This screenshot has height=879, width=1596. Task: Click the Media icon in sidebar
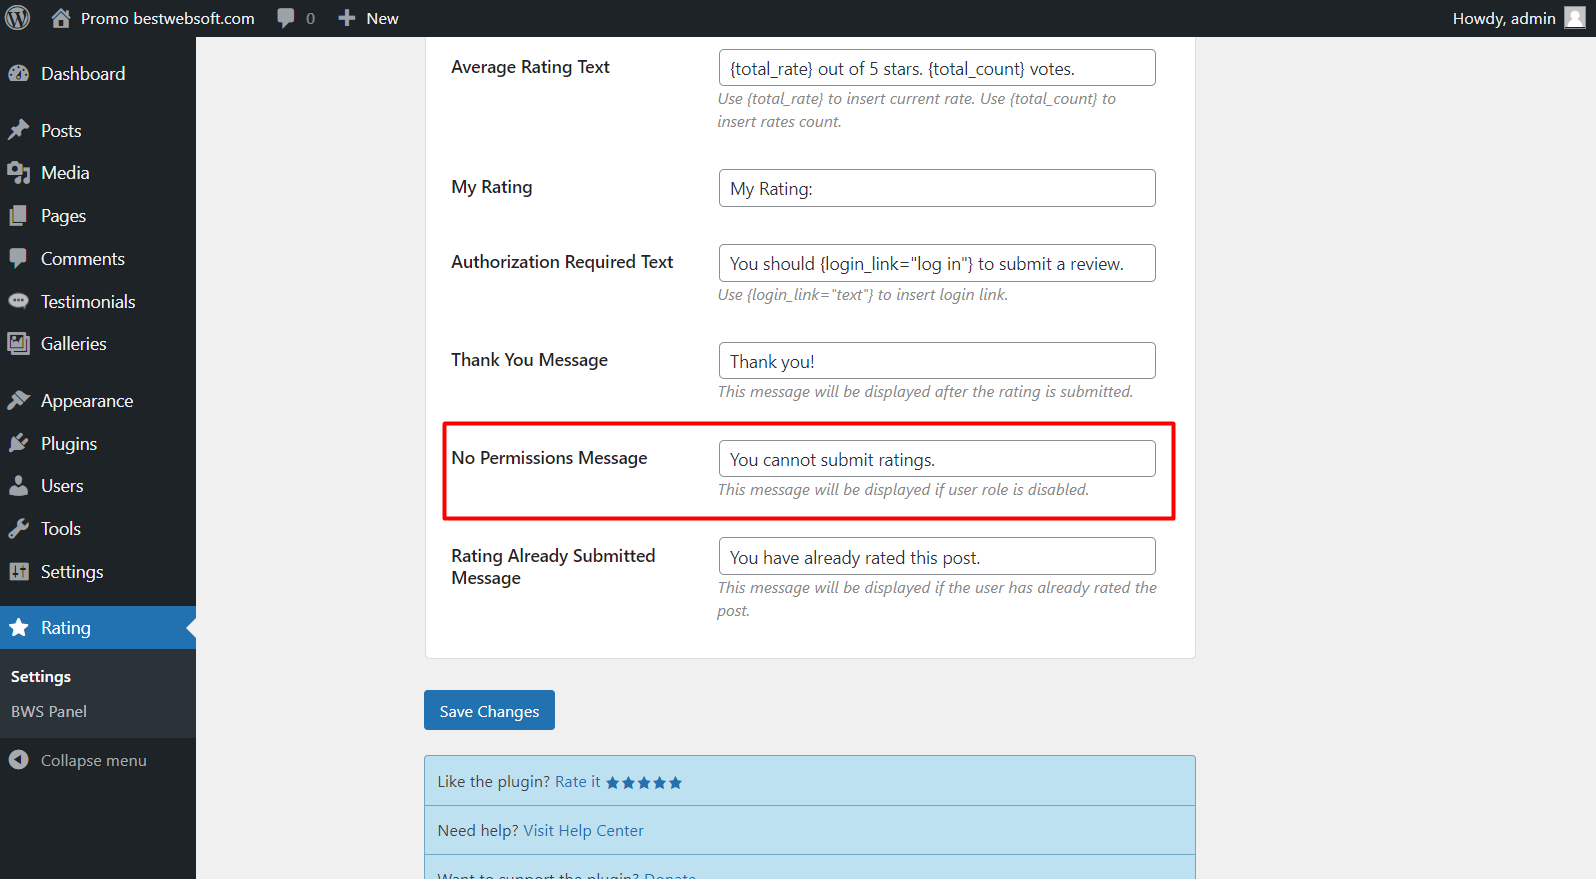point(19,173)
